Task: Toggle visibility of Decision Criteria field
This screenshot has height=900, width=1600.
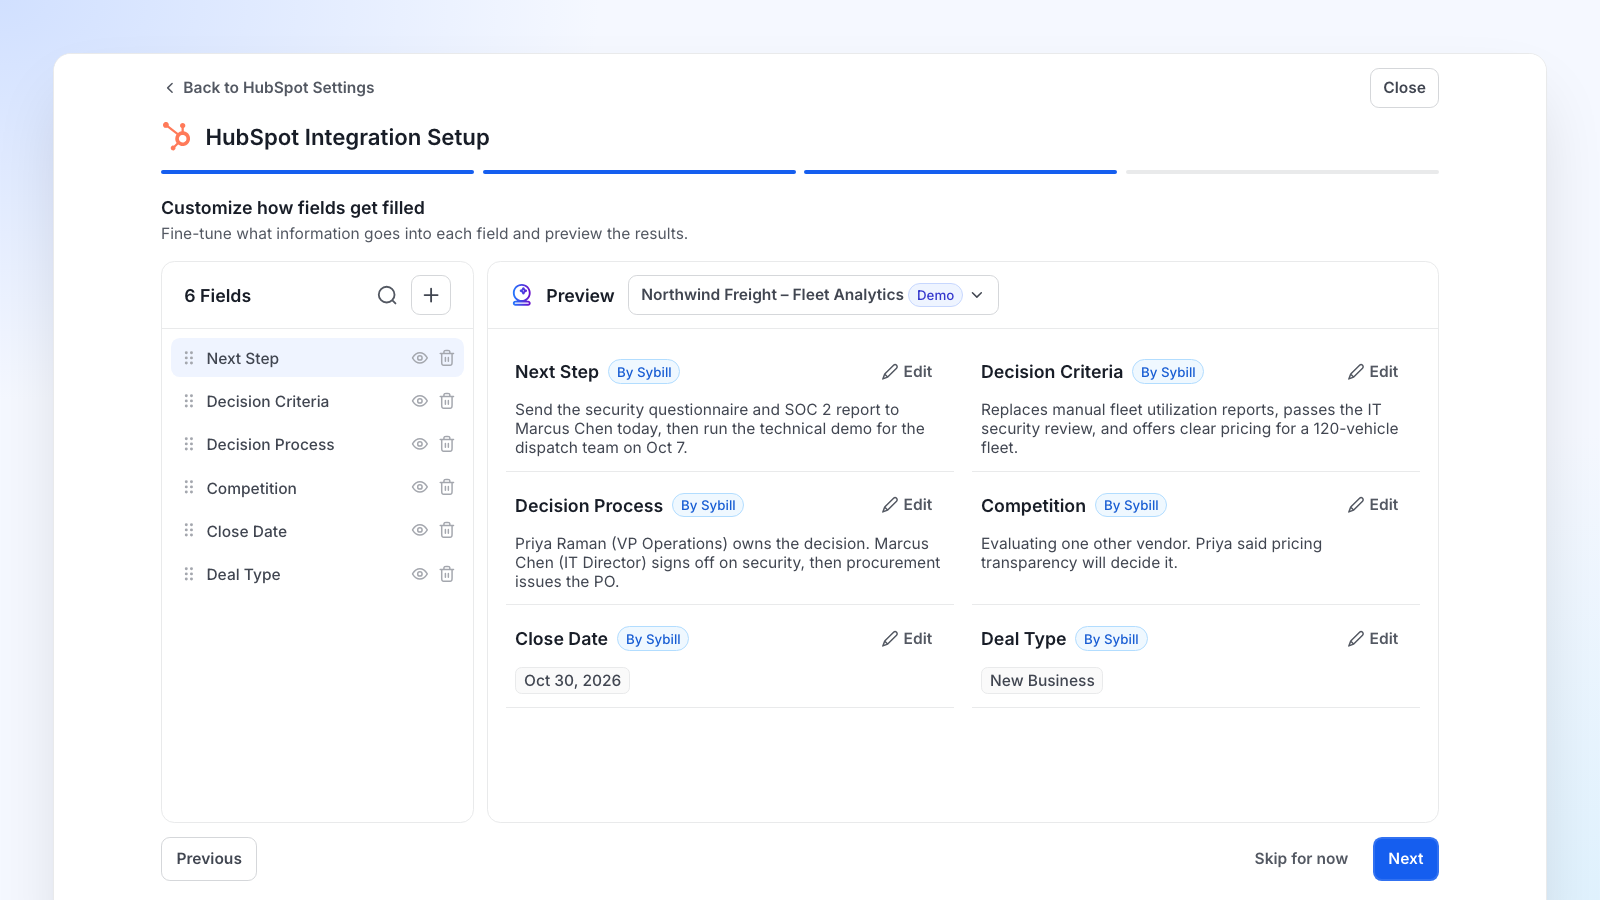Action: point(420,401)
